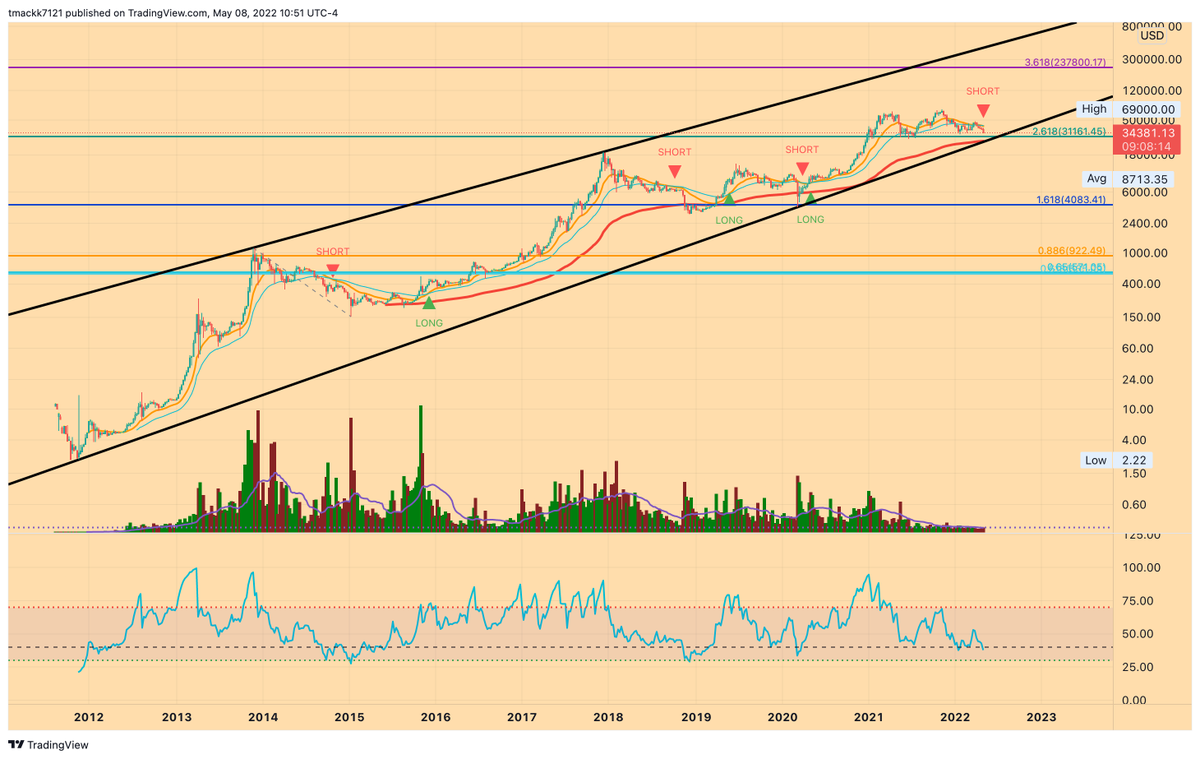Select the 3.618(237800.17) Fibonacci level label
Image resolution: width=1200 pixels, height=759 pixels.
pos(1065,63)
